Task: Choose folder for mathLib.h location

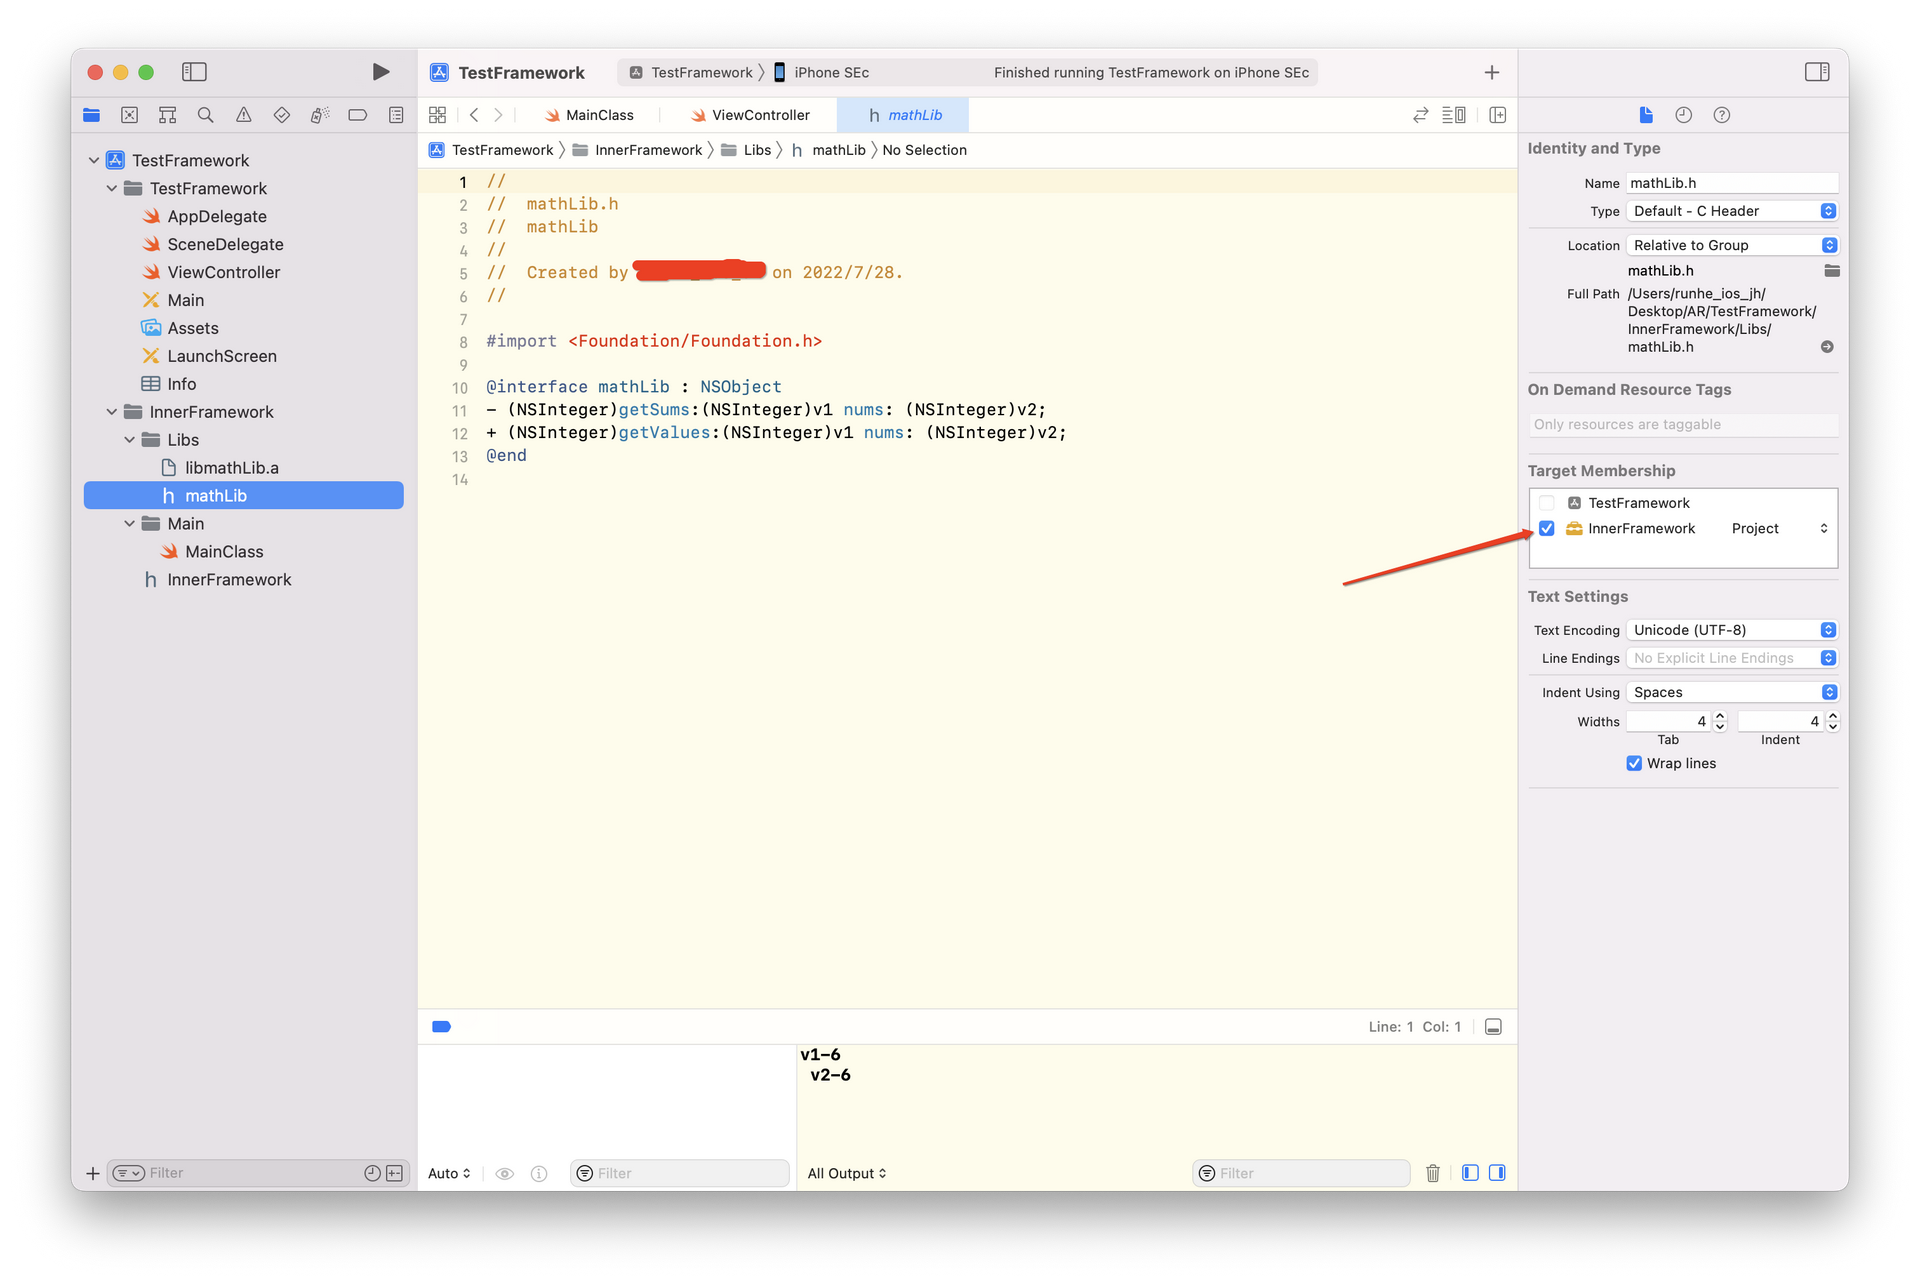Action: coord(1832,271)
